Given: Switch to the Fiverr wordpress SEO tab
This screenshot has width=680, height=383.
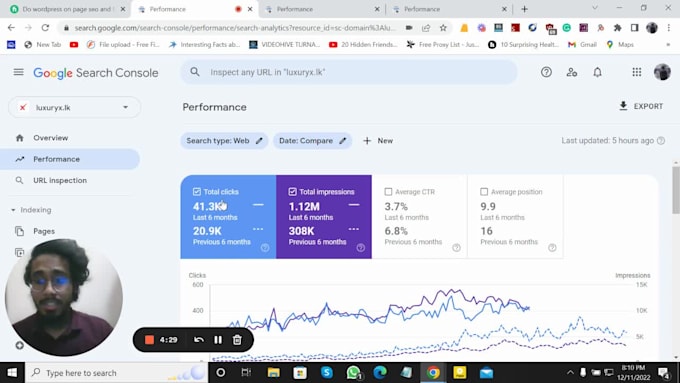Looking at the screenshot, I should click(67, 9).
